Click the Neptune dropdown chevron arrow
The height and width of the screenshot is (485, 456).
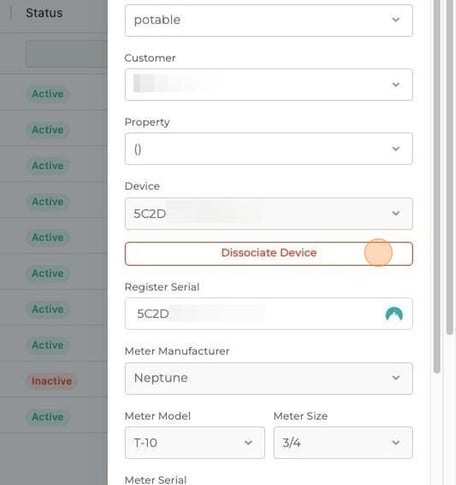point(396,378)
